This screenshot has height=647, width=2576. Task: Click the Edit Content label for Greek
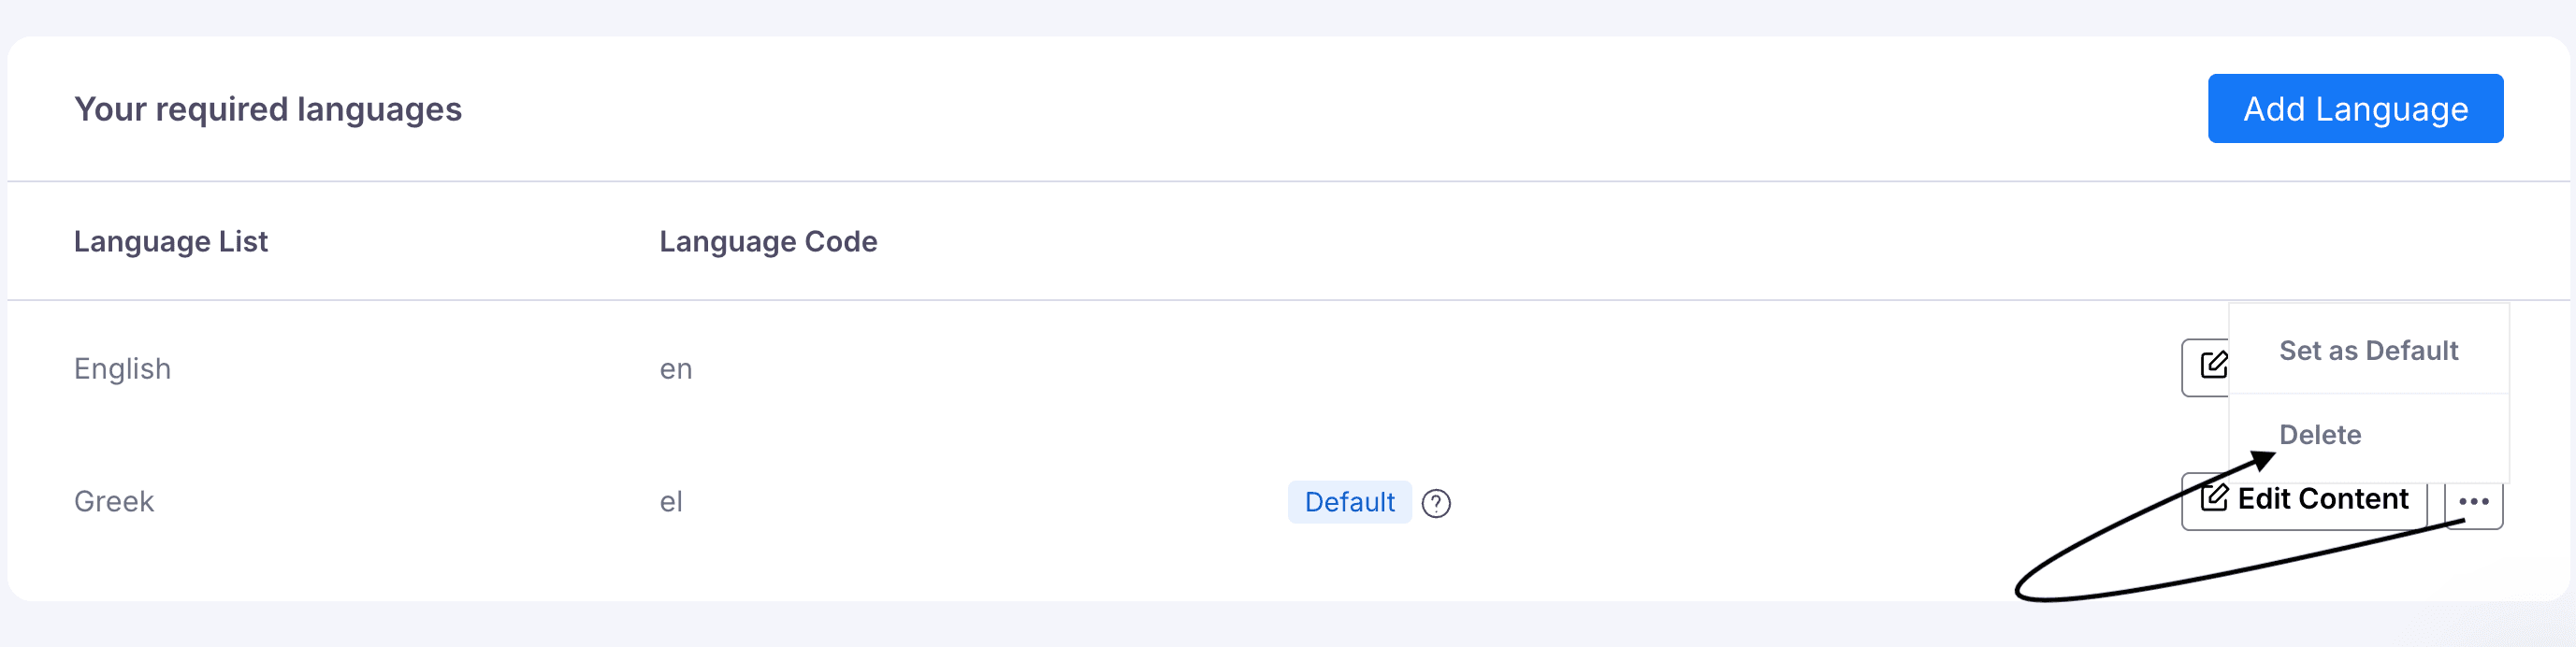pyautogui.click(x=2322, y=499)
